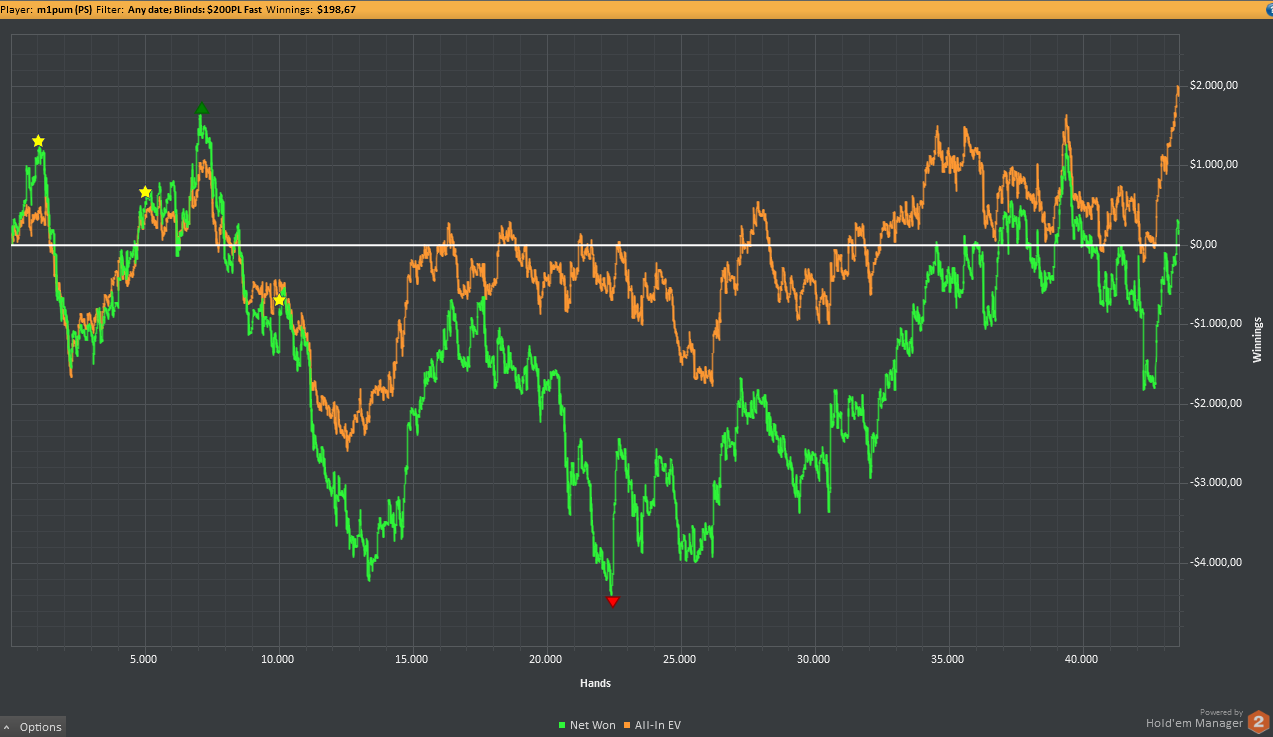Select the red triangle lowest-point marker
Screen dimensions: 1273x737
[613, 601]
